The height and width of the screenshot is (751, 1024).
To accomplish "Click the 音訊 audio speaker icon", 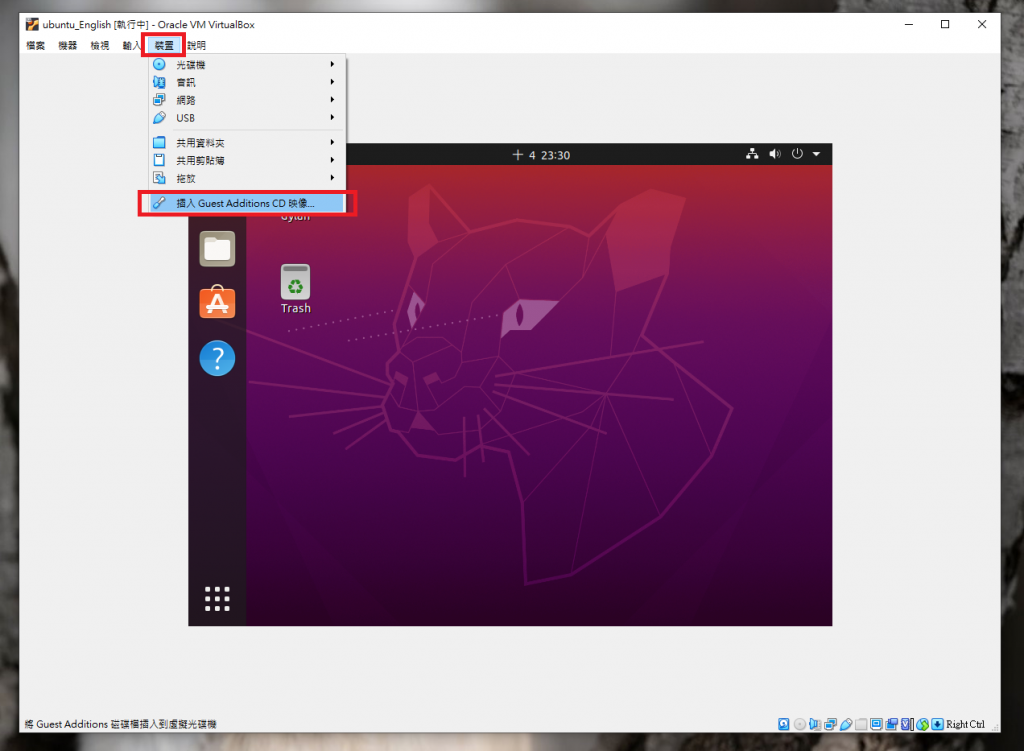I will click(x=159, y=82).
